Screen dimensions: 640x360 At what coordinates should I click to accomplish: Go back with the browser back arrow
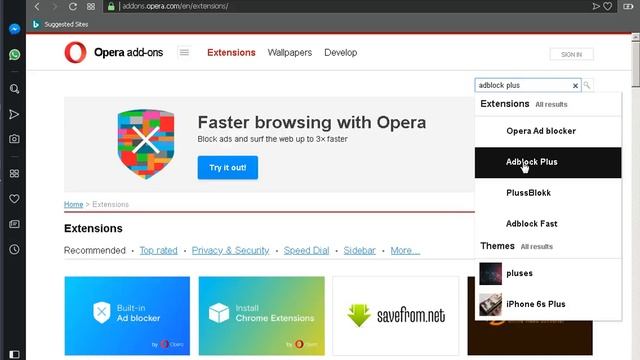tap(37, 6)
